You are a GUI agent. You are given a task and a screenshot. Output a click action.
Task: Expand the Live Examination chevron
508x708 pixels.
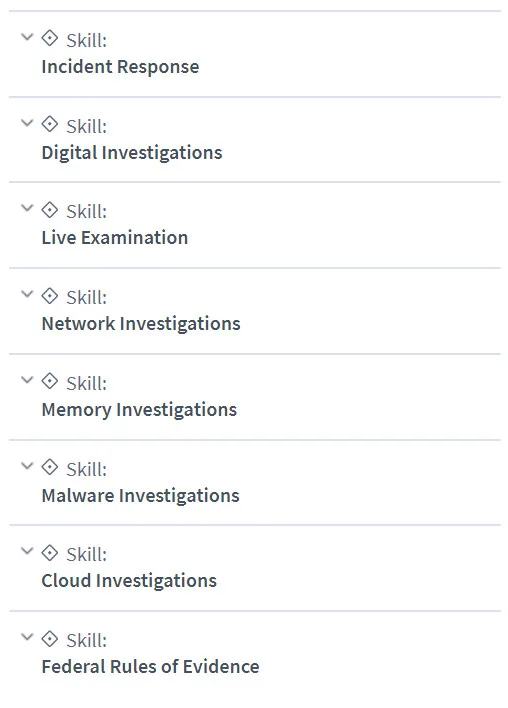28,208
